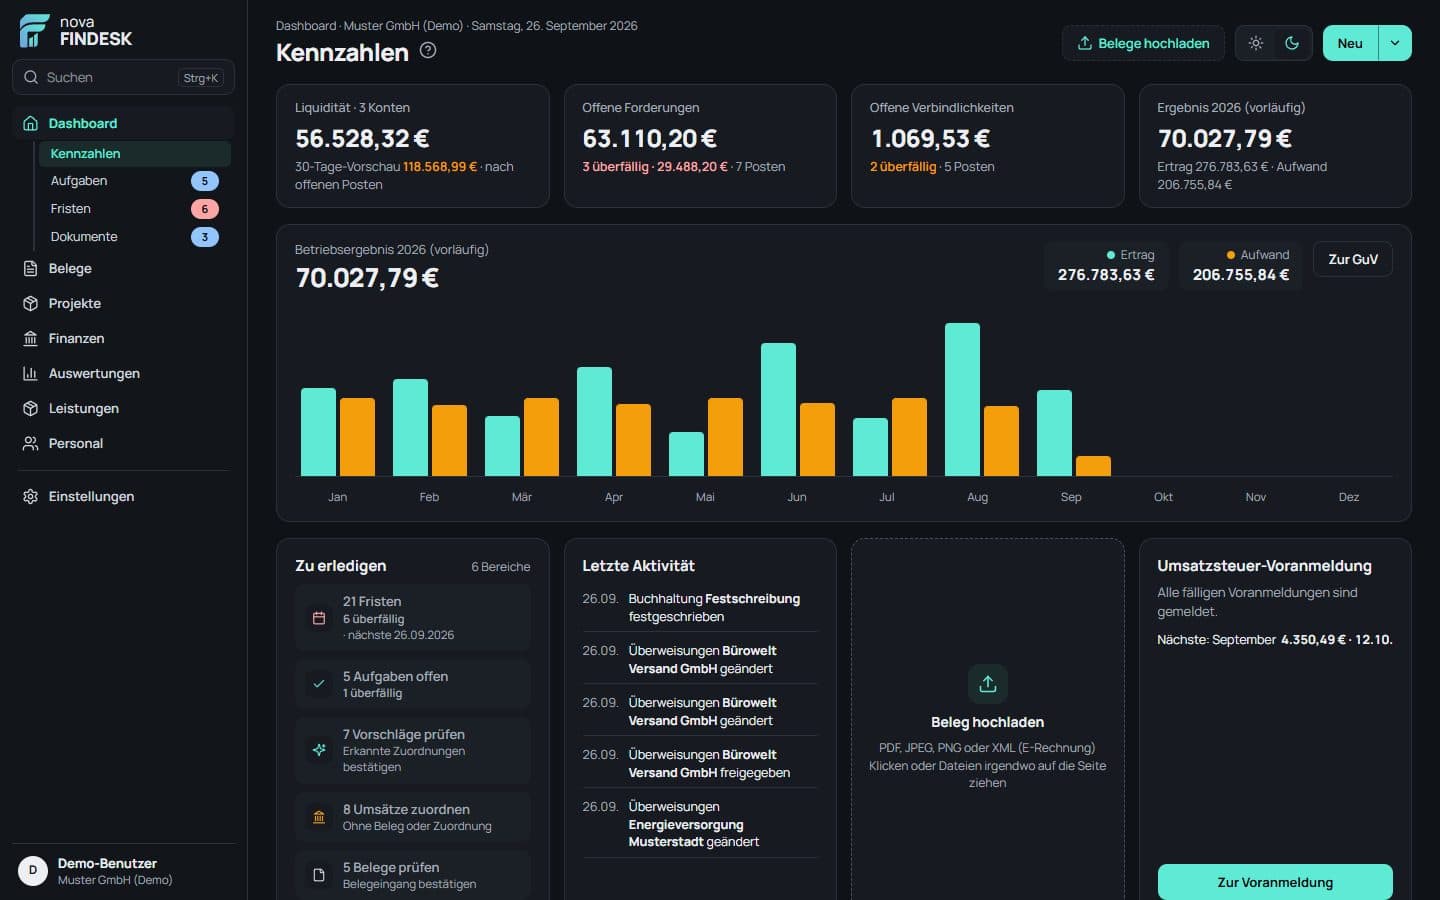Expand the dropdown arrow next to Neu
1440x900 pixels.
click(1395, 43)
